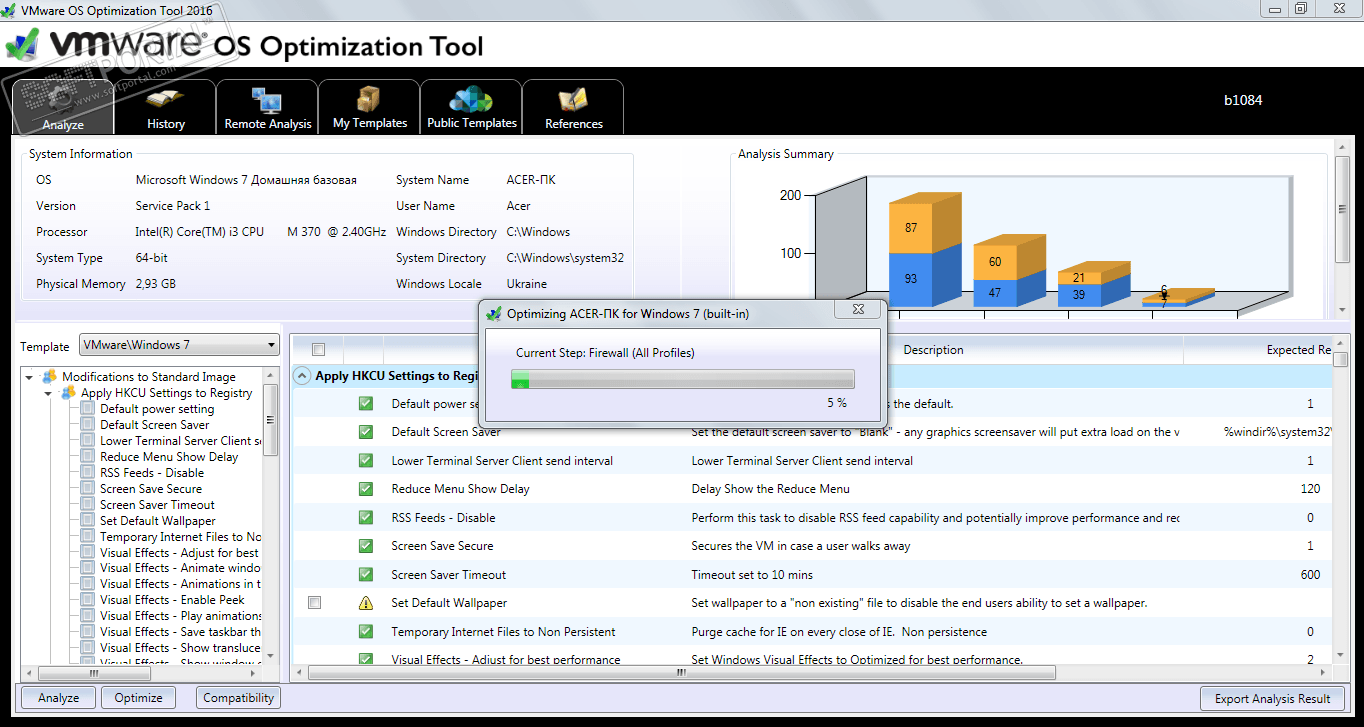
Task: Click the Export Analysis Result button
Action: tap(1272, 699)
